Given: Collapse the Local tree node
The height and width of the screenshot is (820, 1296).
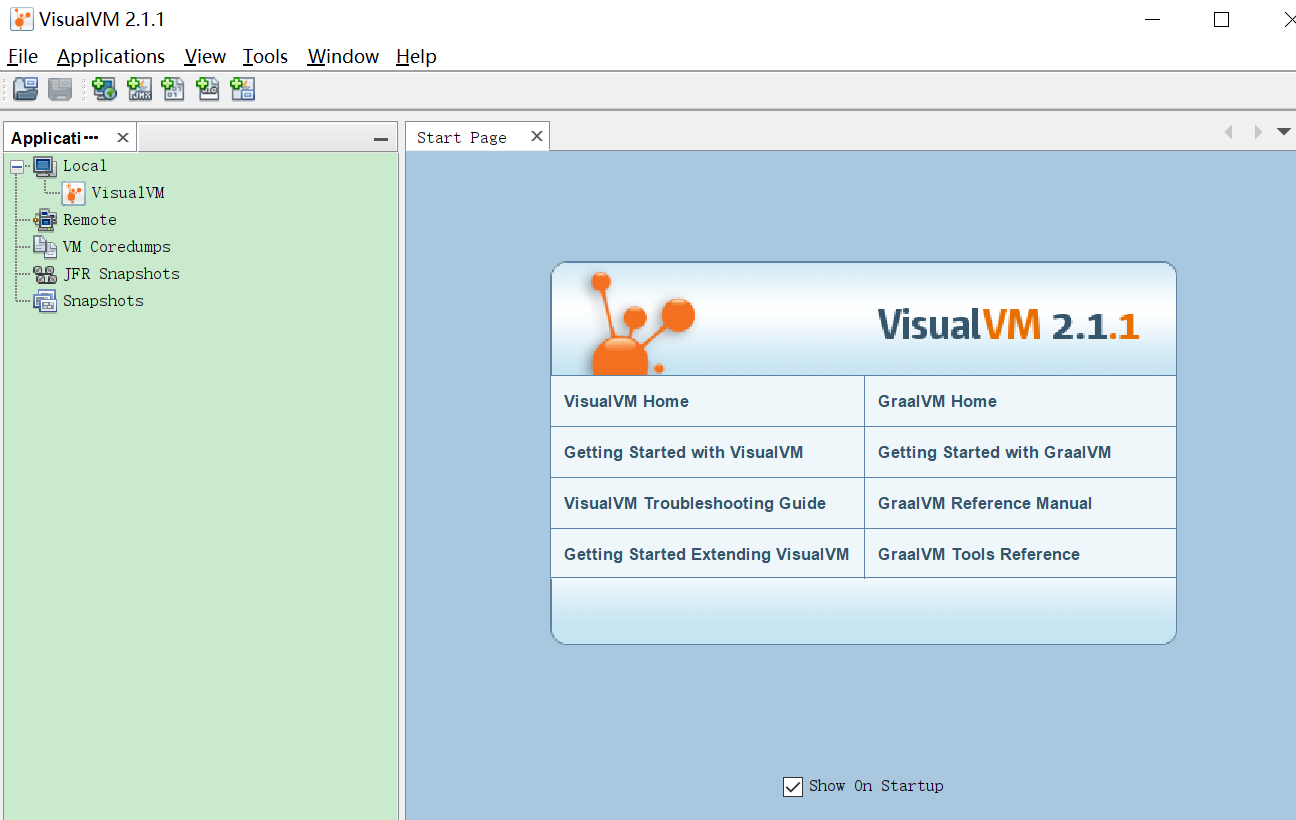Looking at the screenshot, I should (x=17, y=166).
